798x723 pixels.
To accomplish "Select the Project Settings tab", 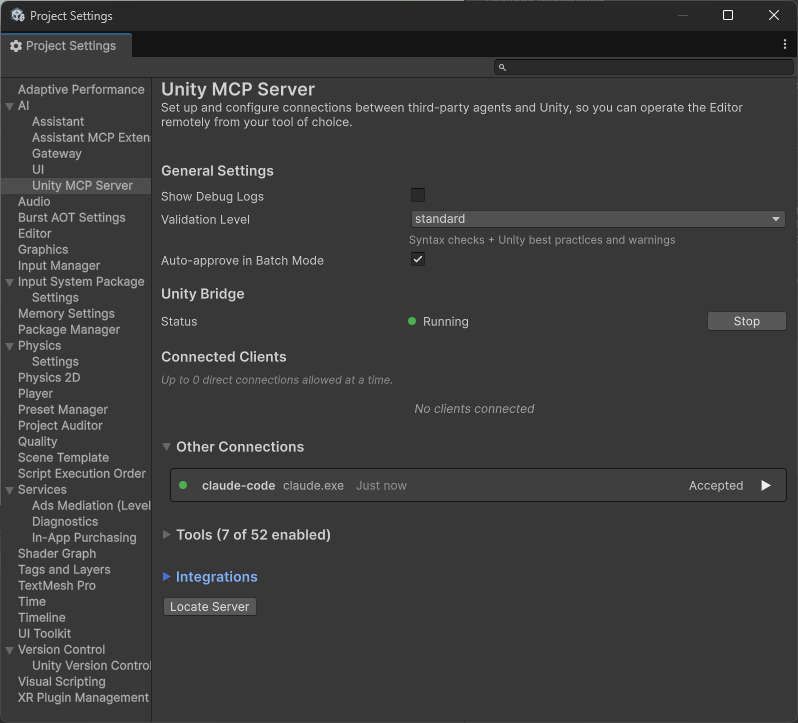I will tap(66, 46).
